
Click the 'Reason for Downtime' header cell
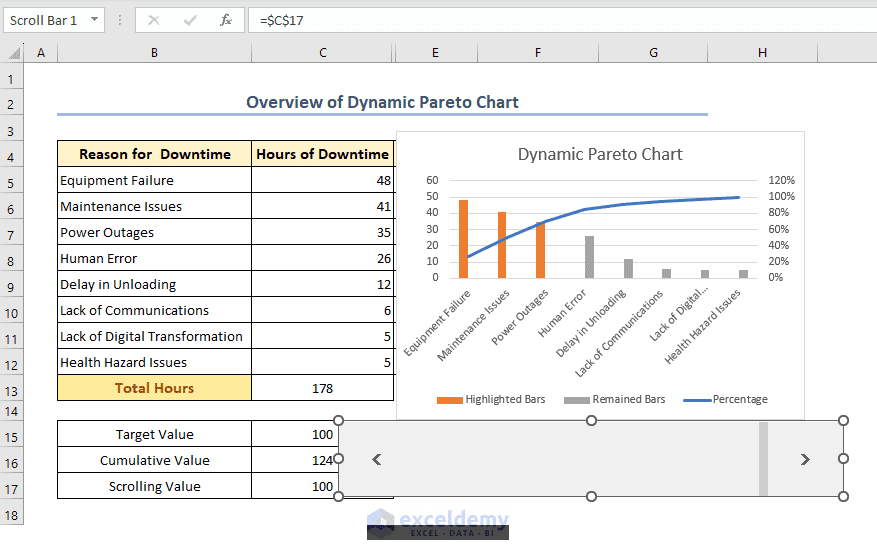click(x=154, y=154)
